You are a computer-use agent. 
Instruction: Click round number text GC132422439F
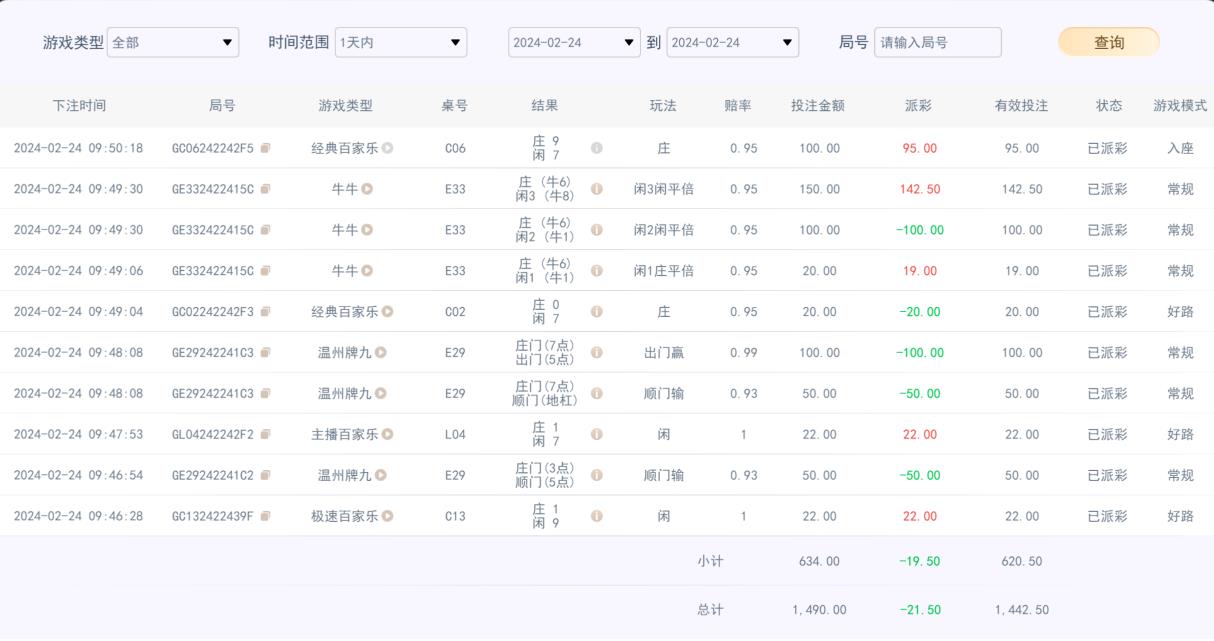point(213,517)
